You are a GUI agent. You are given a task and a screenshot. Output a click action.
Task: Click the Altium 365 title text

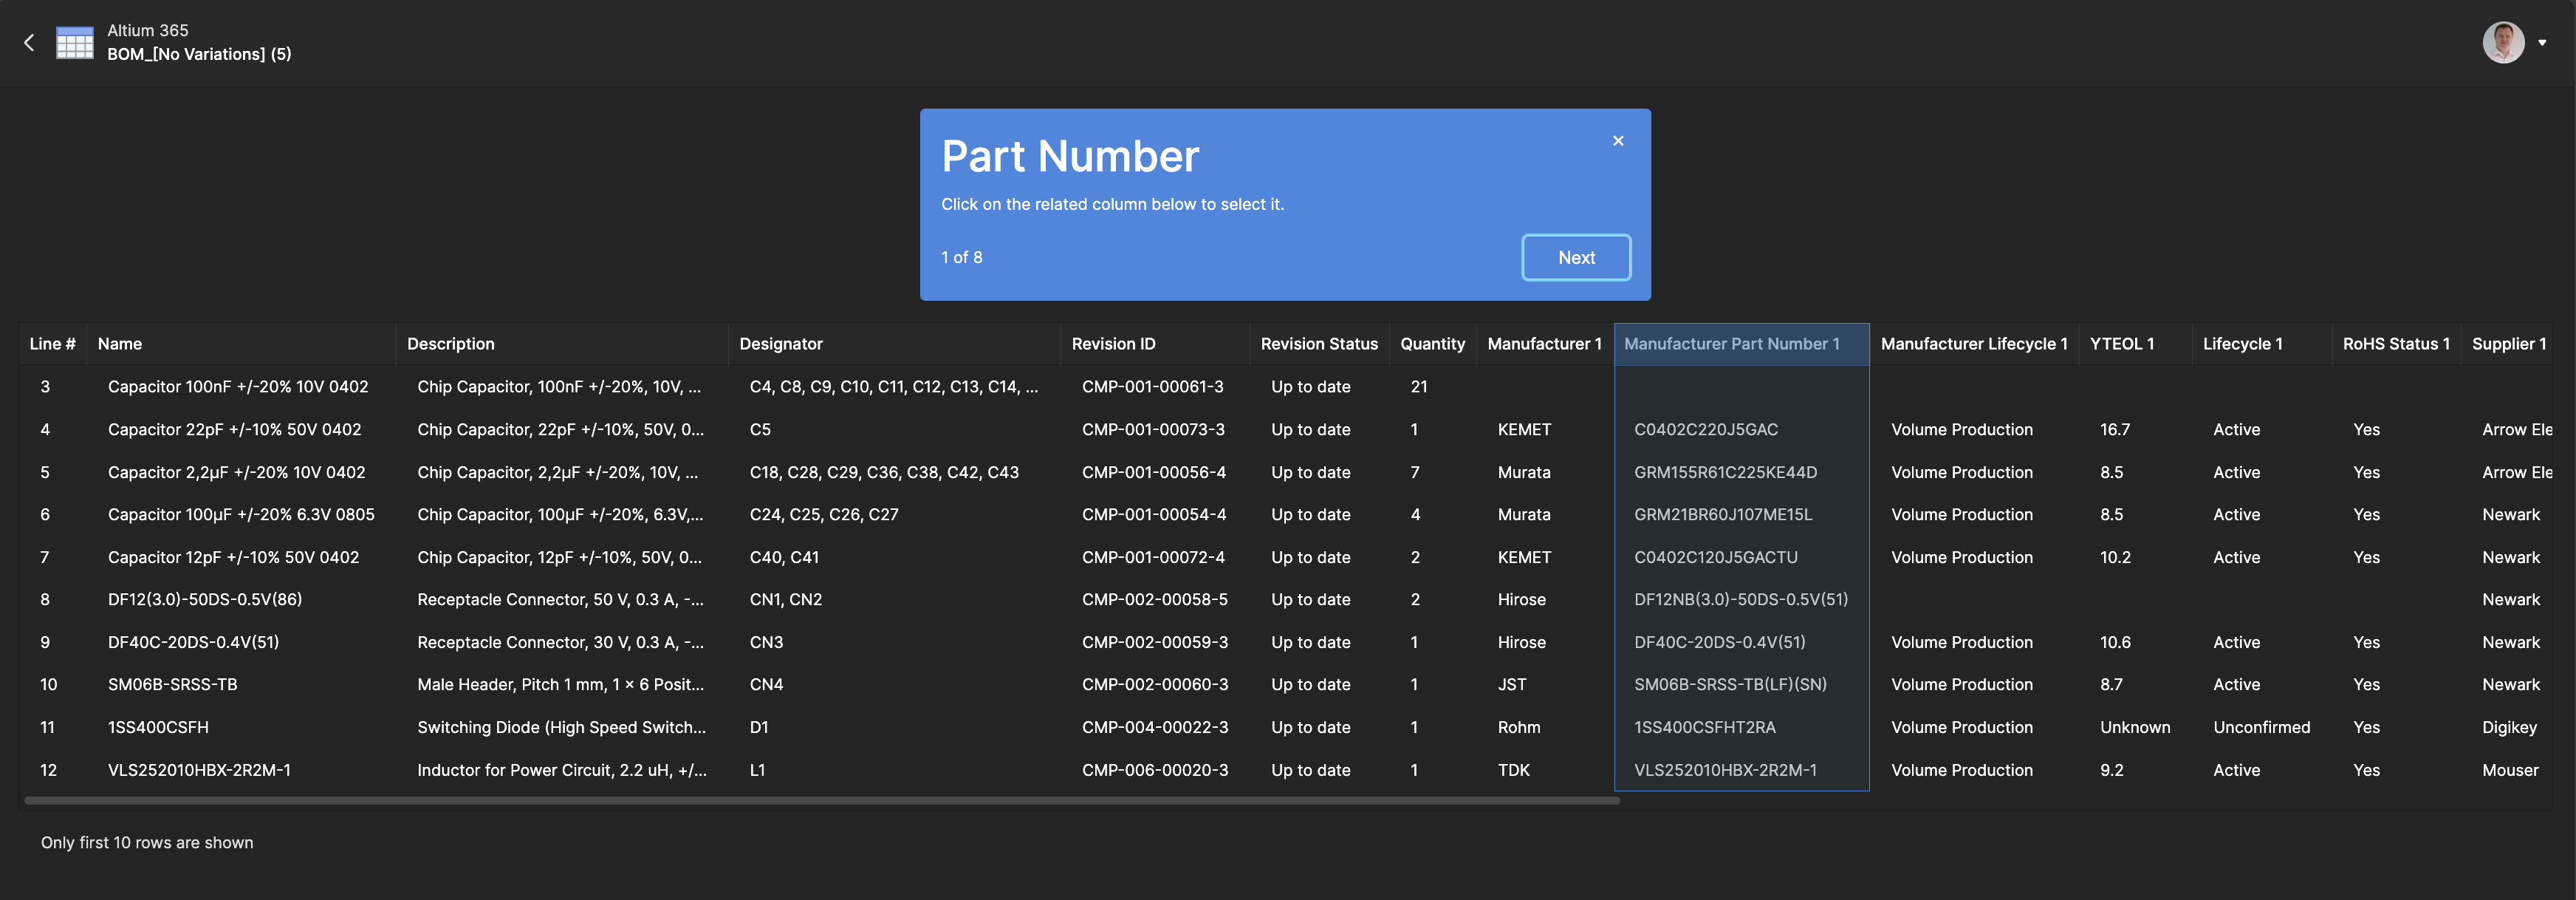148,29
